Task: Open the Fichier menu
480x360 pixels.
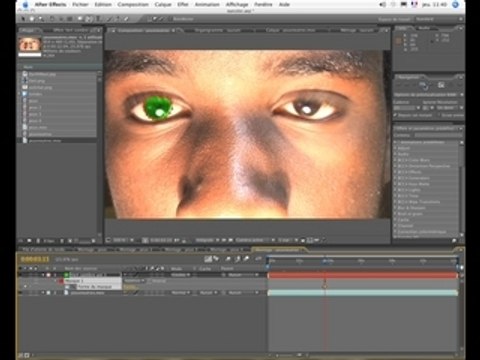Action: [x=80, y=5]
